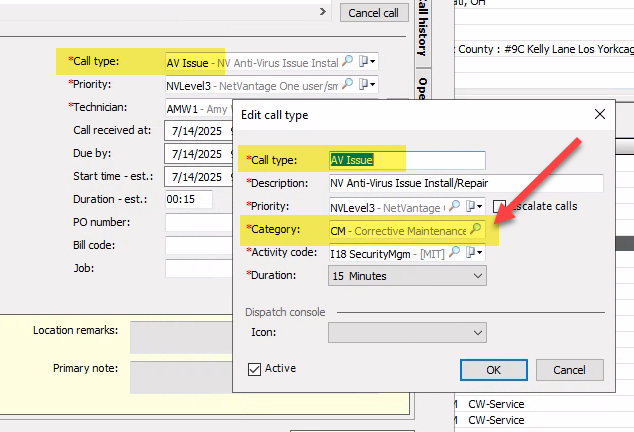
Task: Open main Priority record menu icon
Action: (366, 86)
